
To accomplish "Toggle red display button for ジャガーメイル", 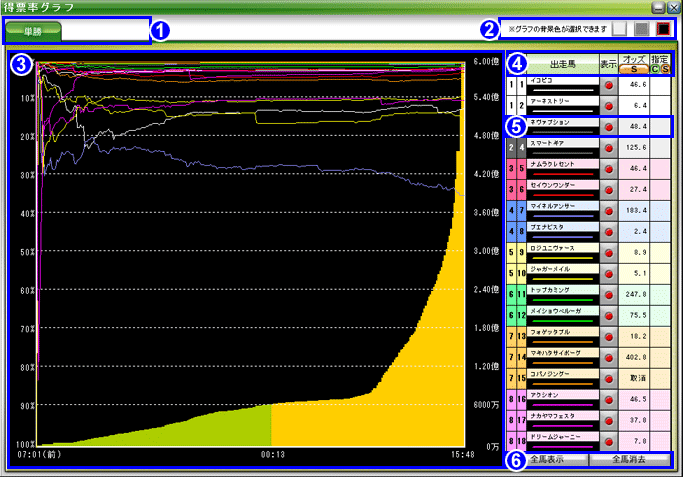I will (609, 274).
